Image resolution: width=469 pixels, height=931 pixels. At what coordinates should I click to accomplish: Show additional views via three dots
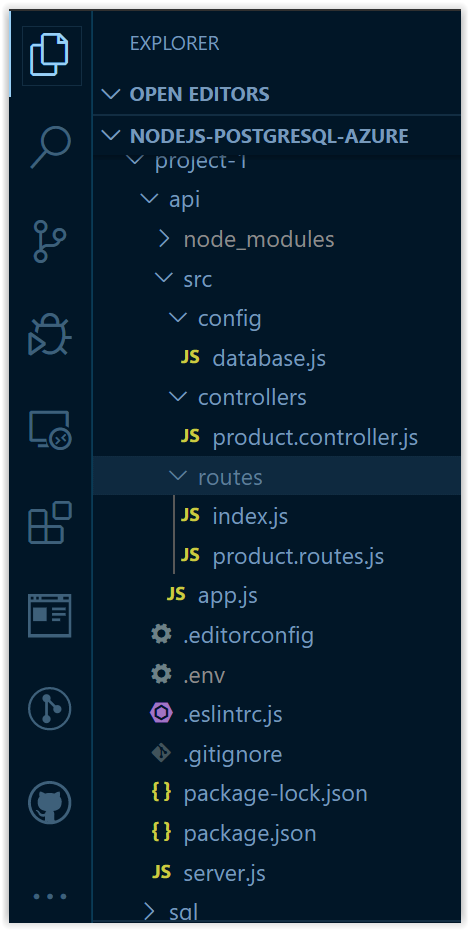(50, 897)
